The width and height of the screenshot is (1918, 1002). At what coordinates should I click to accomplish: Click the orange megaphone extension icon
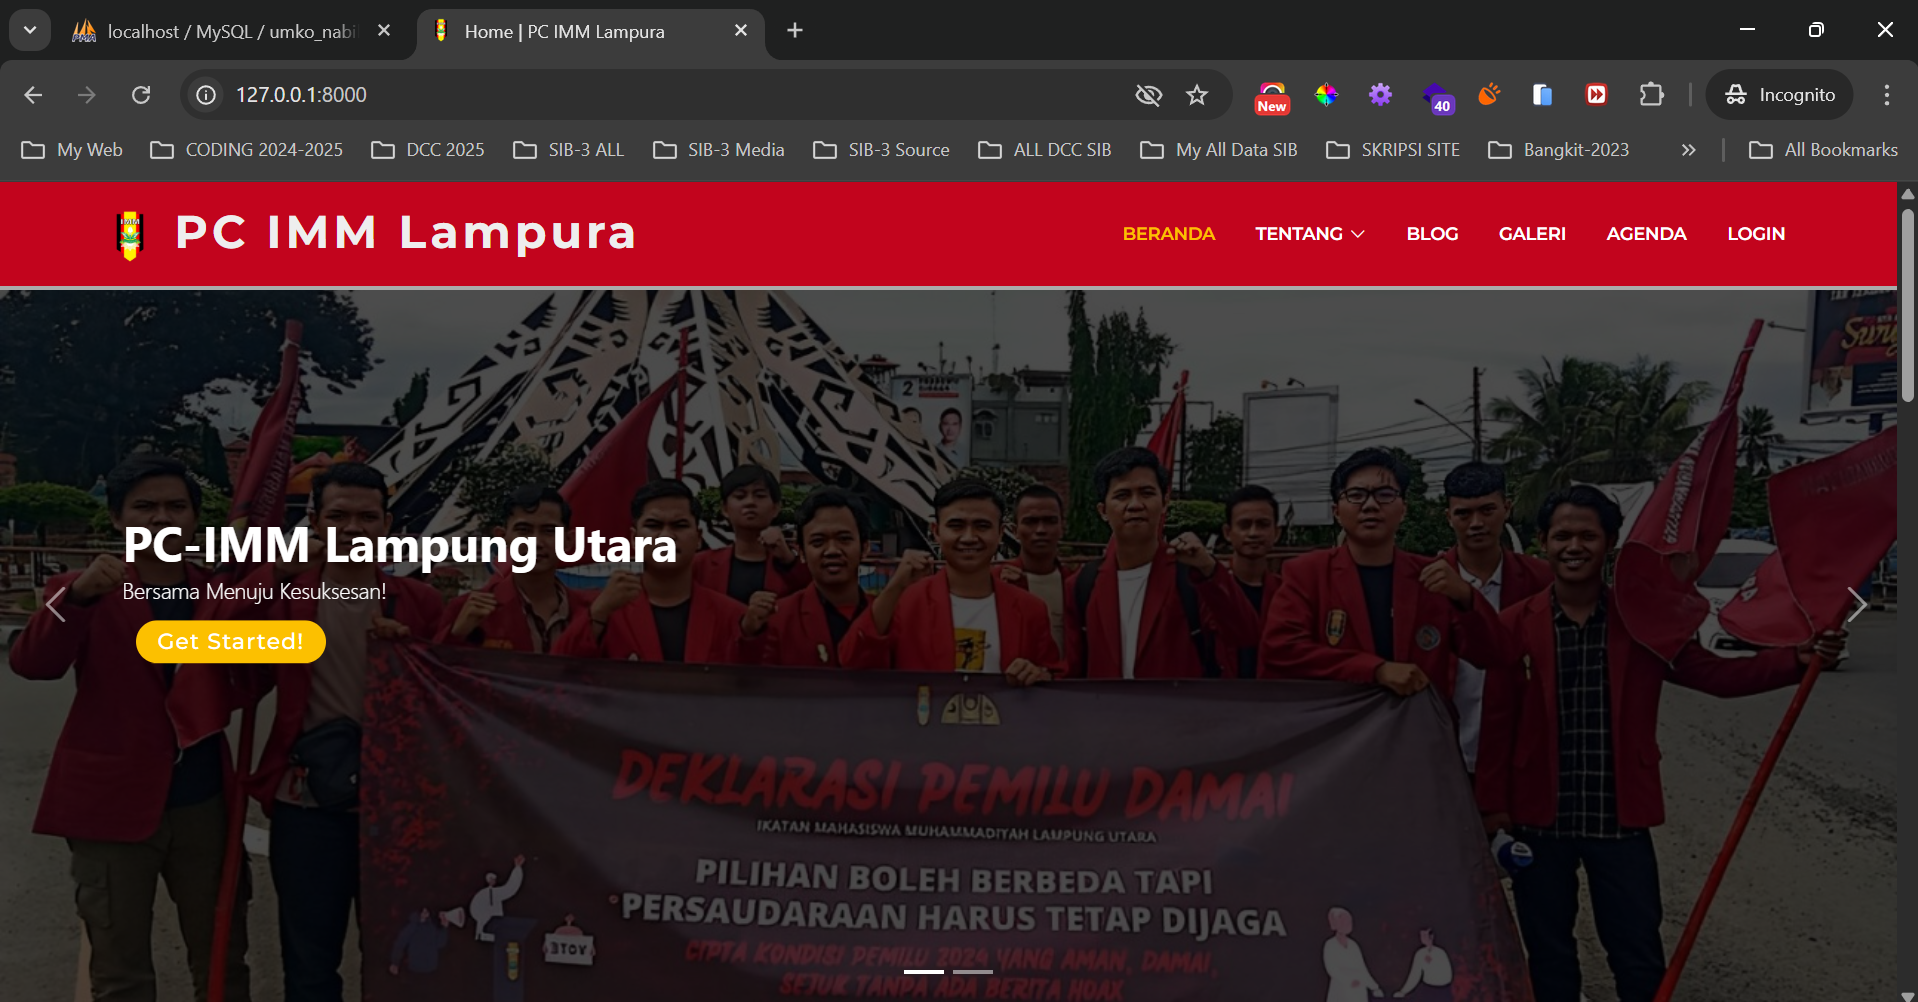tap(1487, 94)
